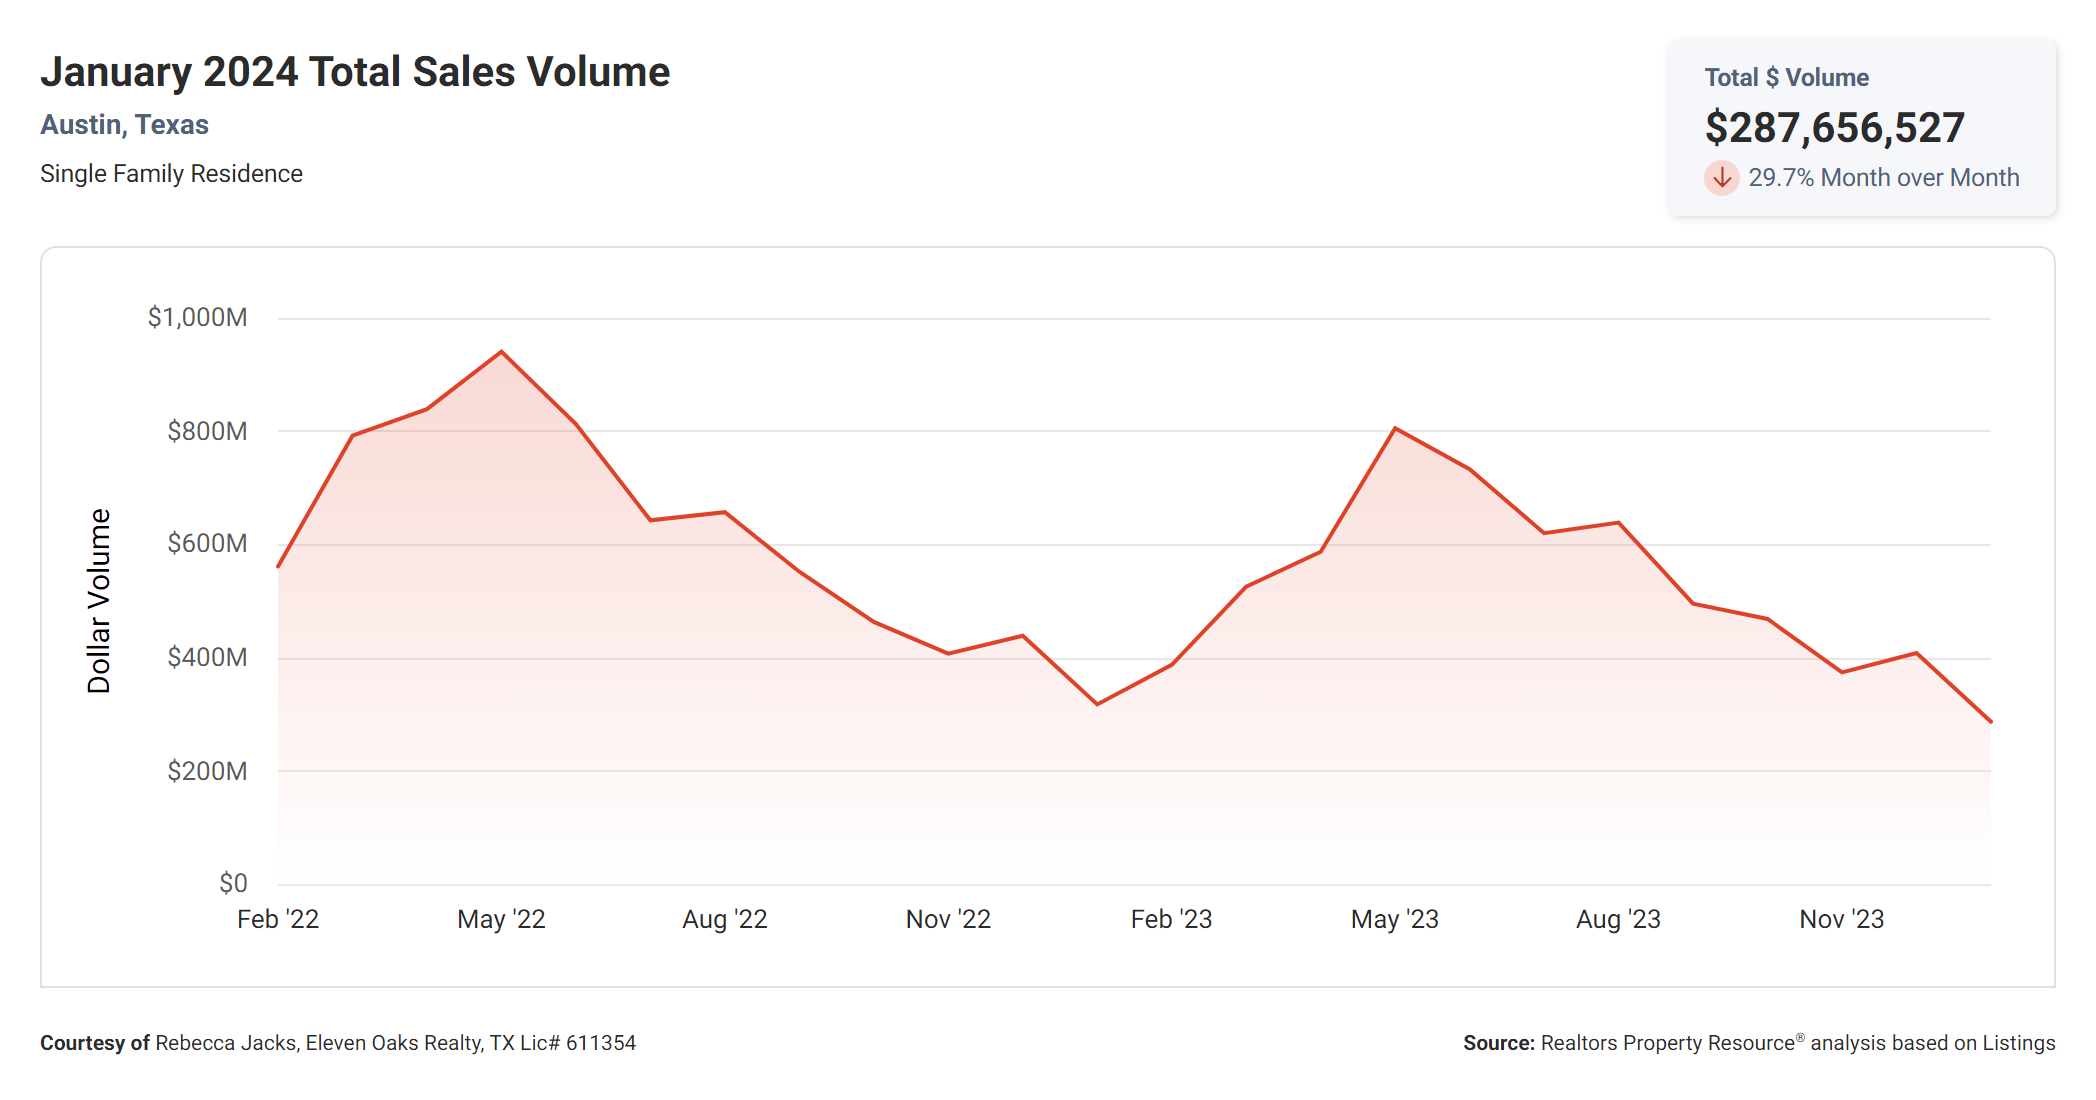Image resolution: width=2096 pixels, height=1100 pixels.
Task: Click the May '22 peak point on chart
Action: click(x=501, y=352)
